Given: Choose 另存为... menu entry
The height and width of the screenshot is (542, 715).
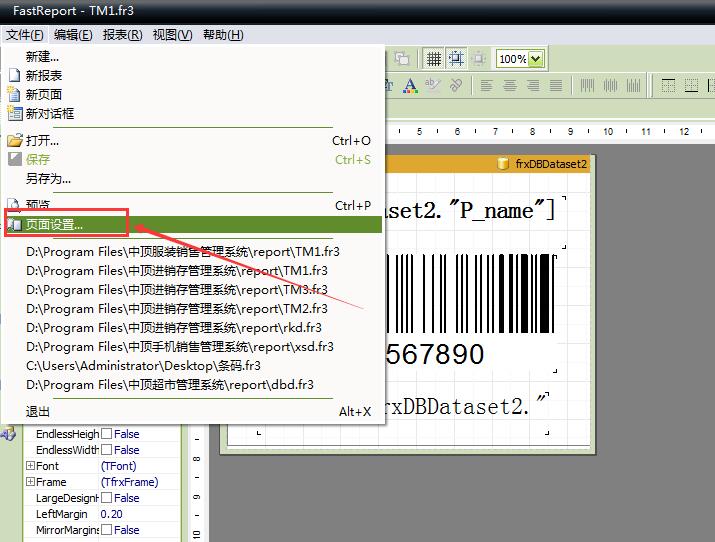Looking at the screenshot, I should pos(193,178).
